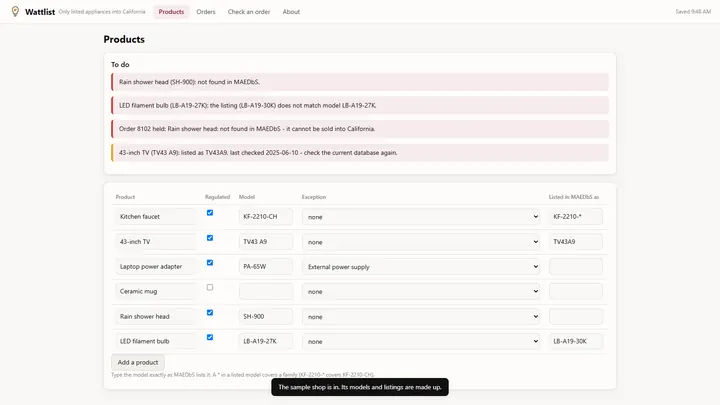Click the sample shop notification toast

coord(360,387)
